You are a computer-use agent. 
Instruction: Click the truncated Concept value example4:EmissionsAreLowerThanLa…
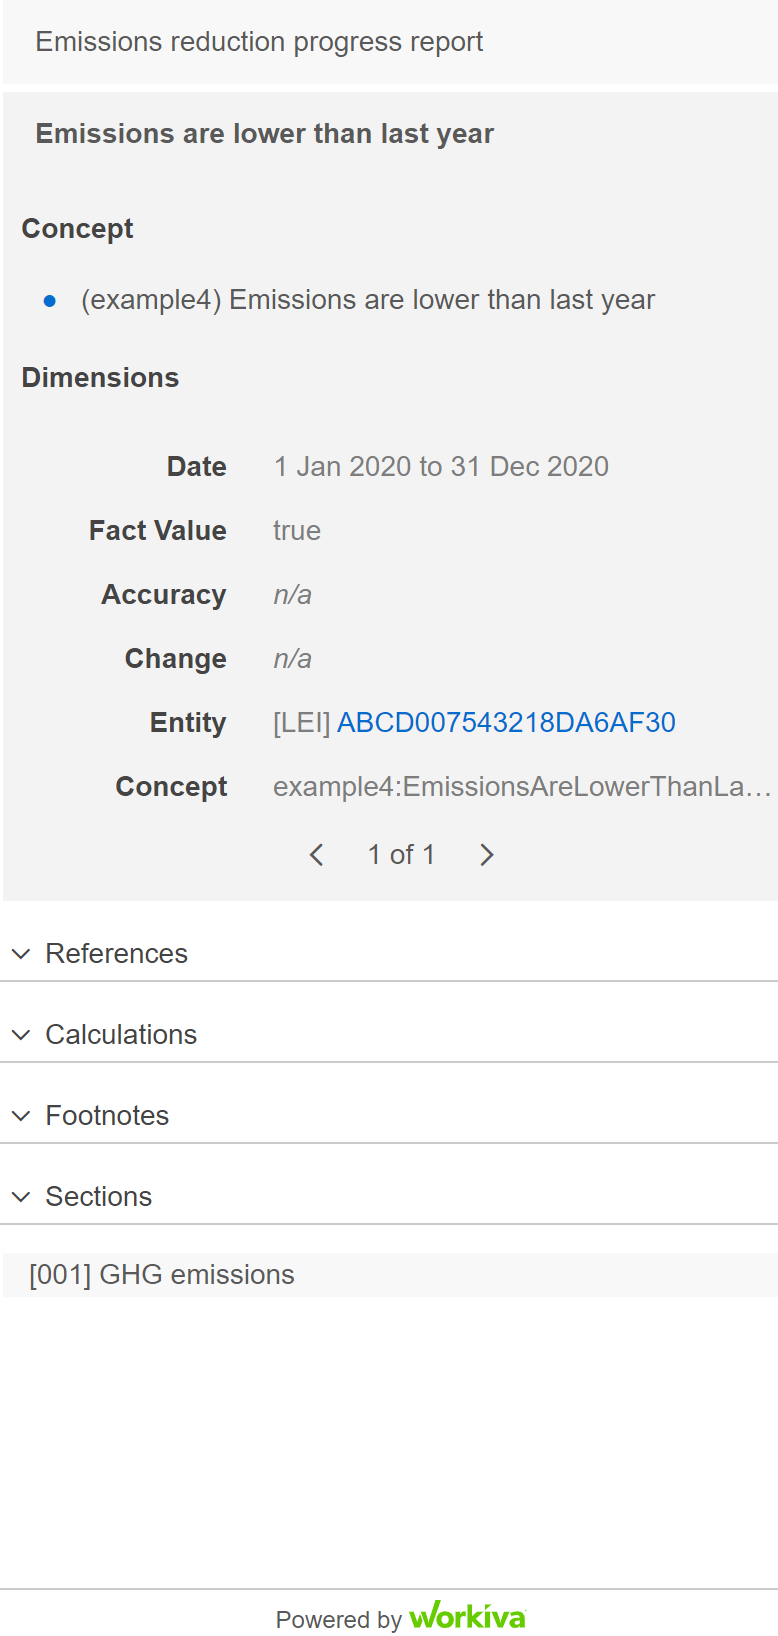pyautogui.click(x=522, y=787)
